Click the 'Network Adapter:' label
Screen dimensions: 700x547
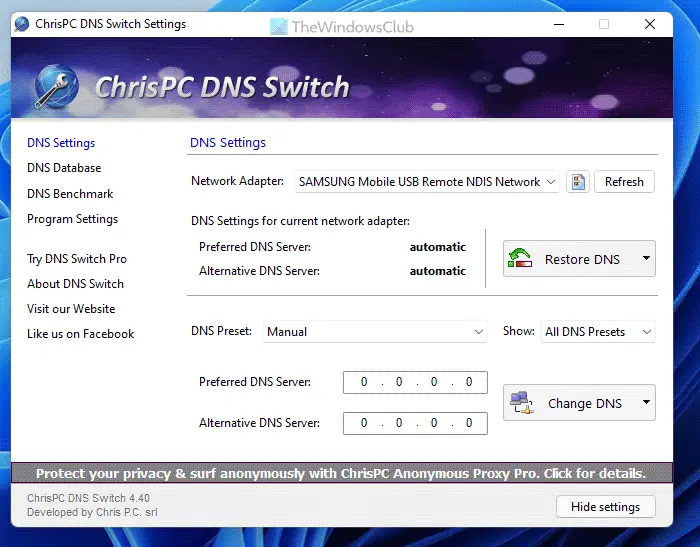[237, 181]
